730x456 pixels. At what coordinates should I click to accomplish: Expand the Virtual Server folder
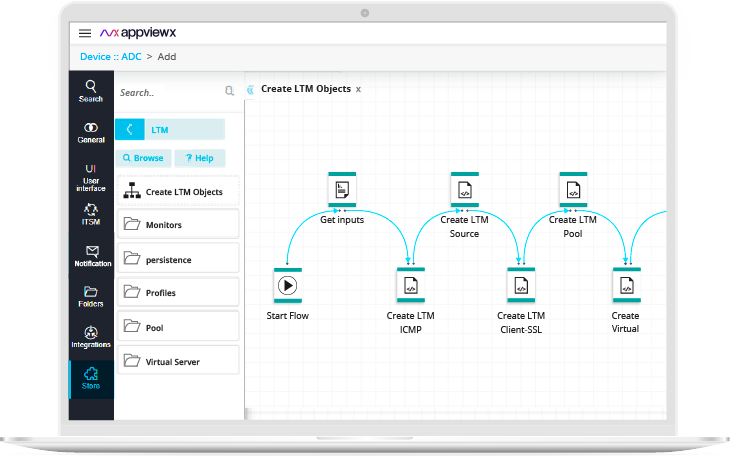[178, 361]
